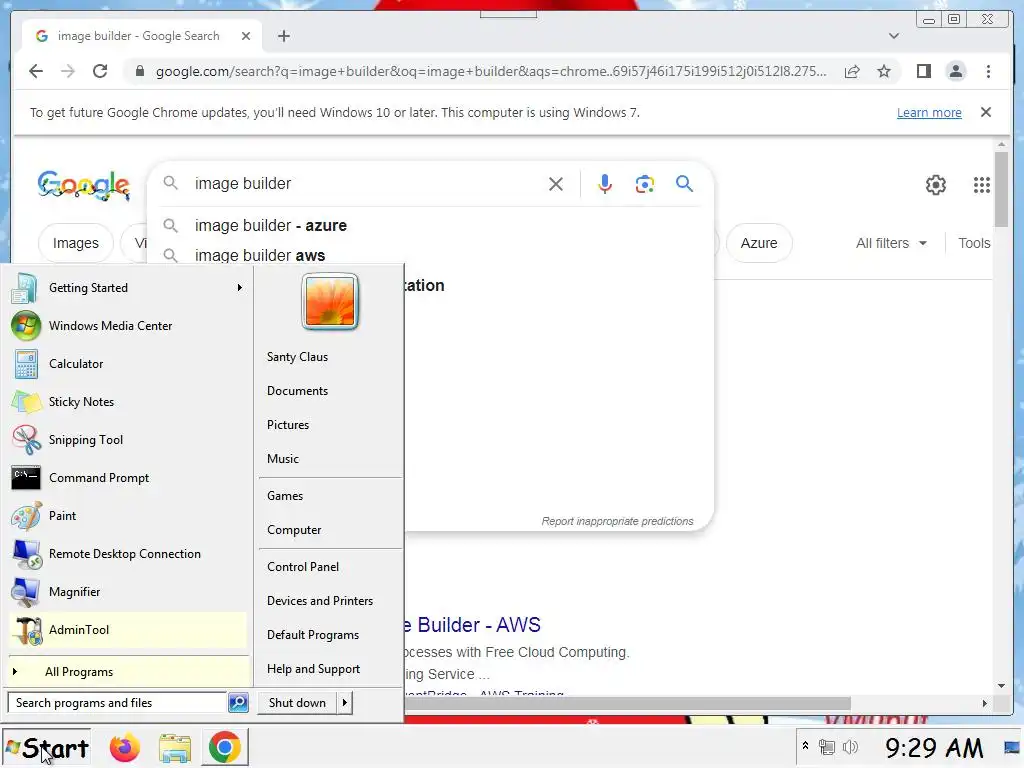Click the Chrome address bar URL
Screen dimensions: 1024x768
coord(490,71)
